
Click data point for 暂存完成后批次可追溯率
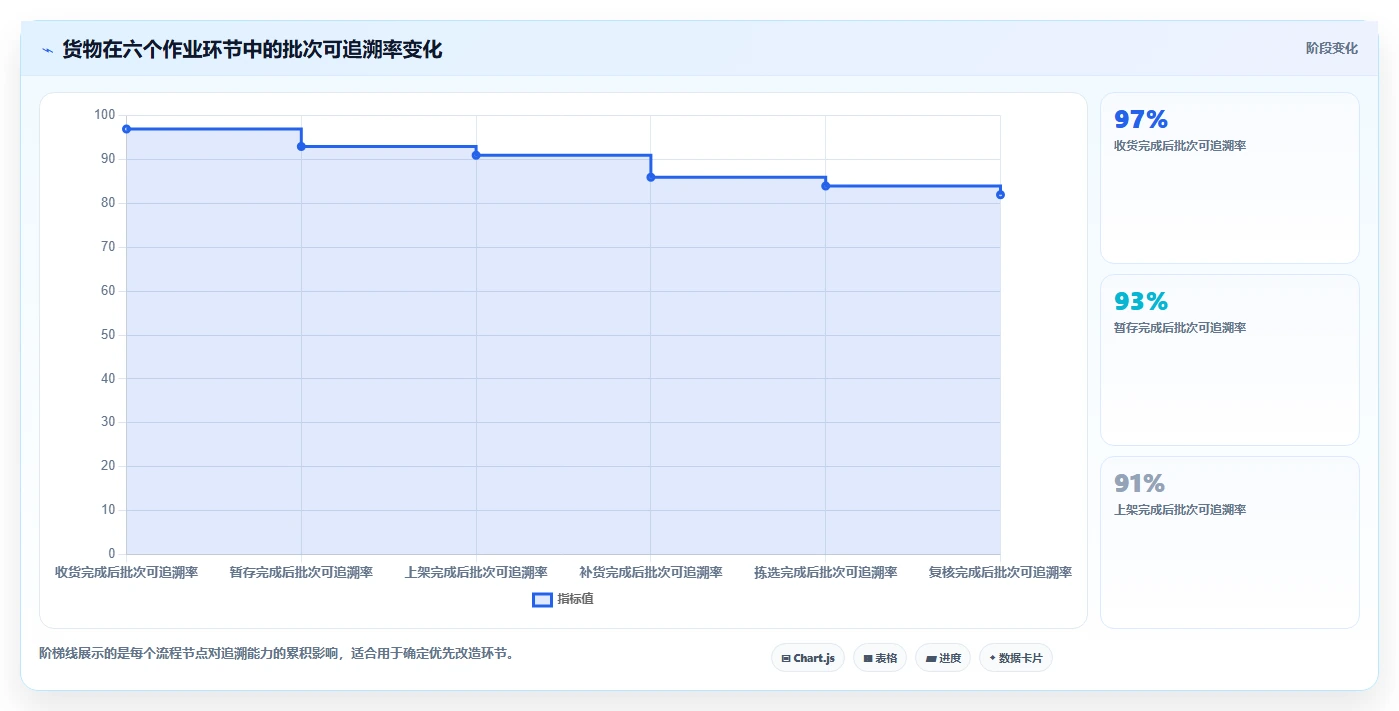click(301, 147)
